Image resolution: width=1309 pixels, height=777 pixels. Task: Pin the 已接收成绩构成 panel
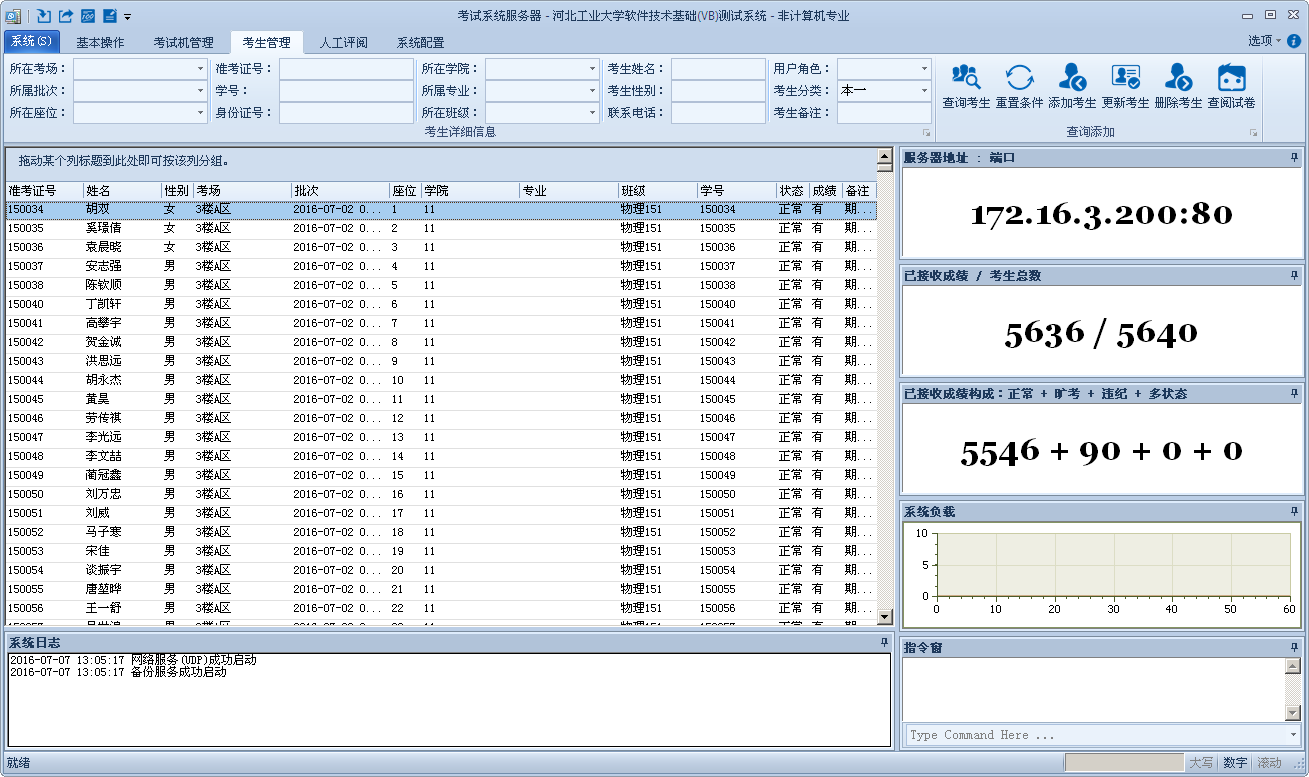point(1294,394)
